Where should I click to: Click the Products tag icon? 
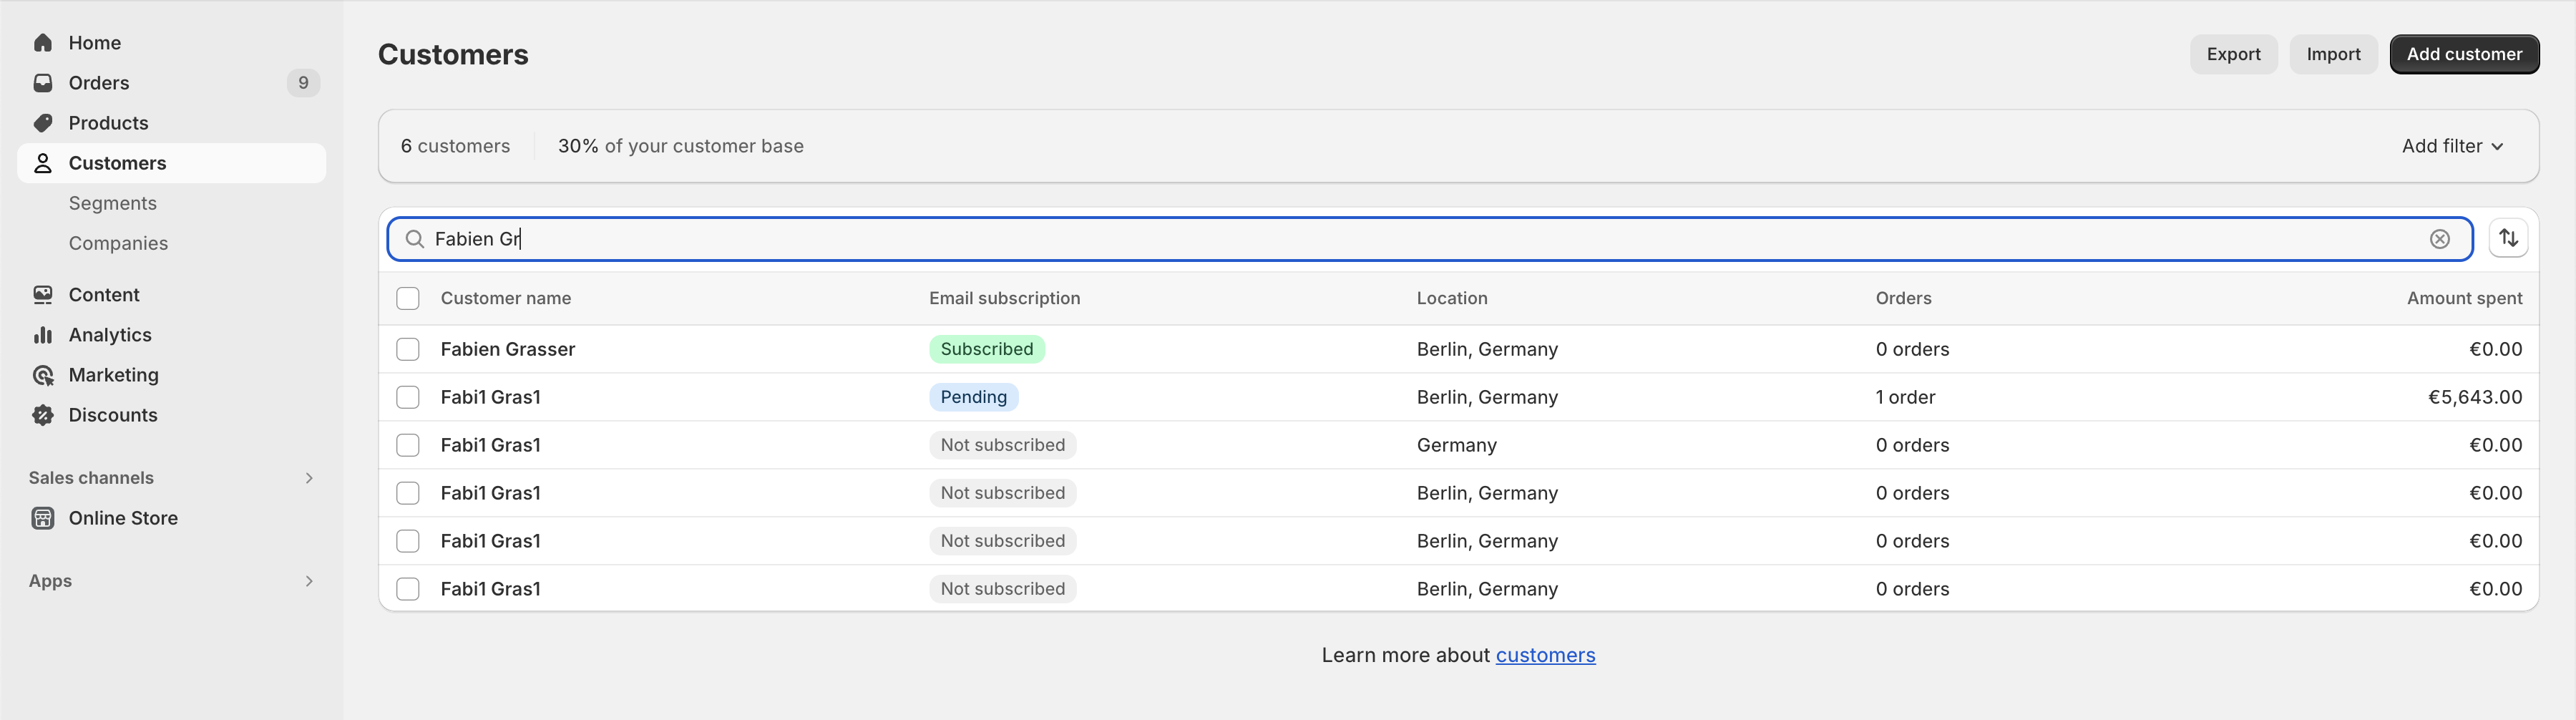(43, 123)
